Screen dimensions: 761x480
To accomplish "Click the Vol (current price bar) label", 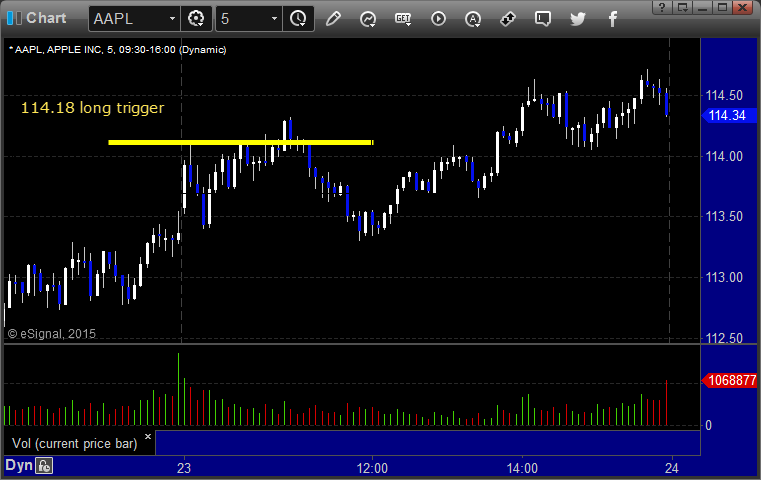I will click(x=75, y=444).
